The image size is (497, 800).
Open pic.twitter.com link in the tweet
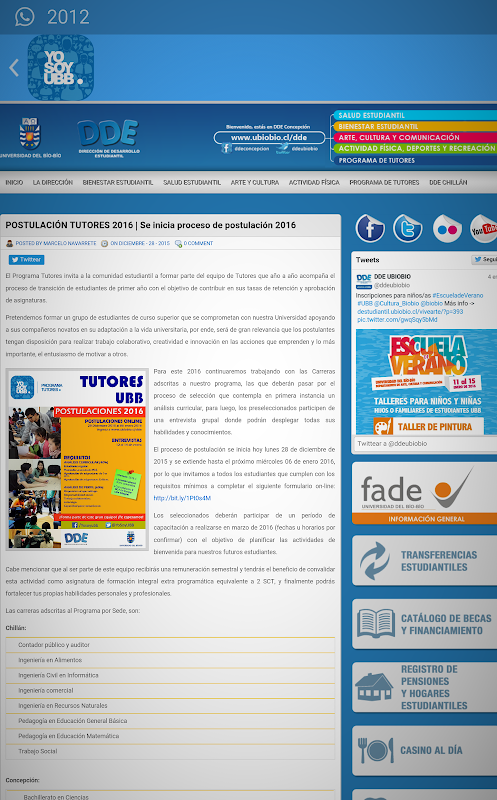397,319
